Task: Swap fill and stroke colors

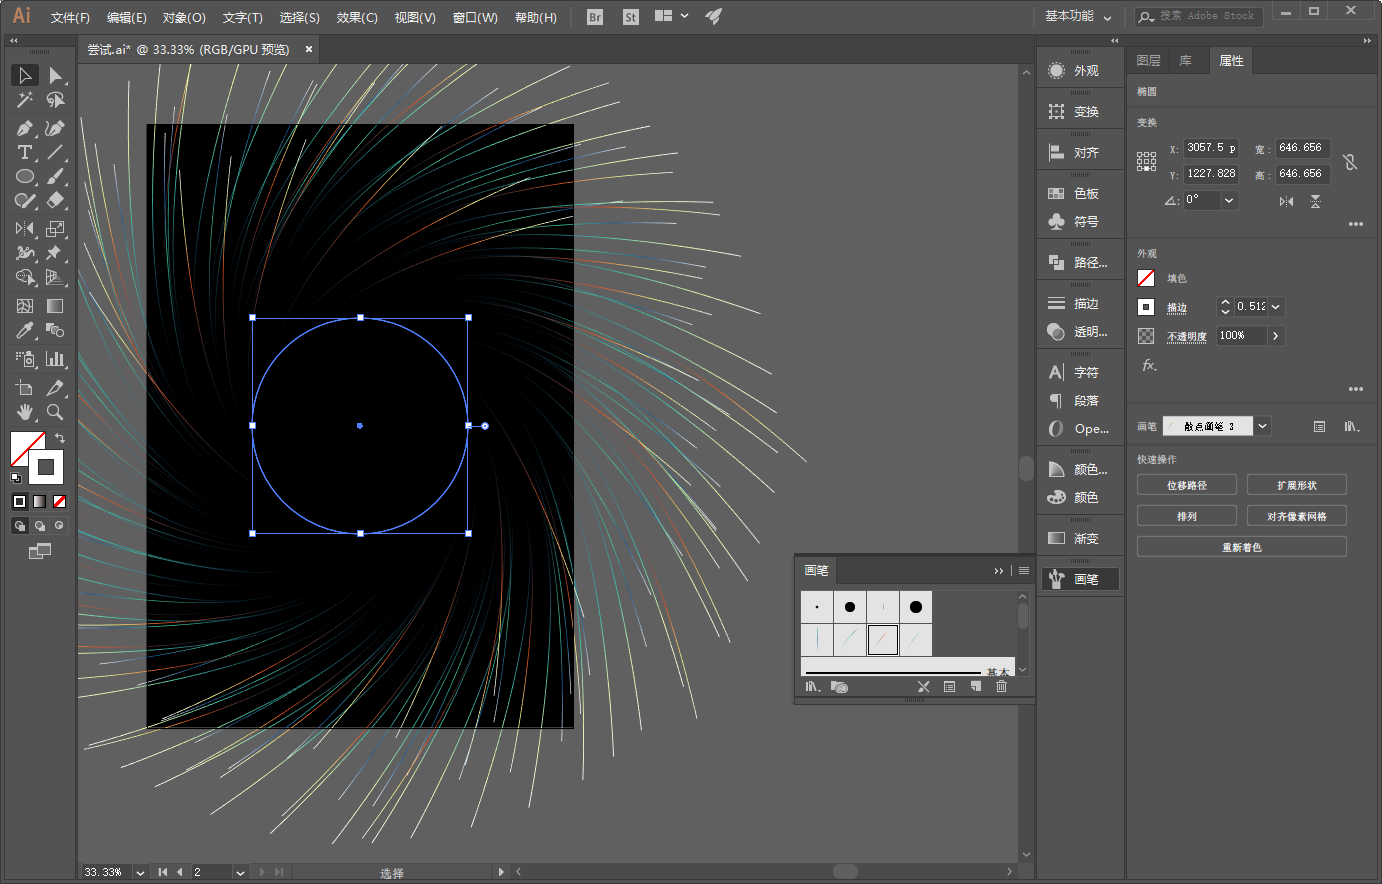Action: pyautogui.click(x=60, y=438)
